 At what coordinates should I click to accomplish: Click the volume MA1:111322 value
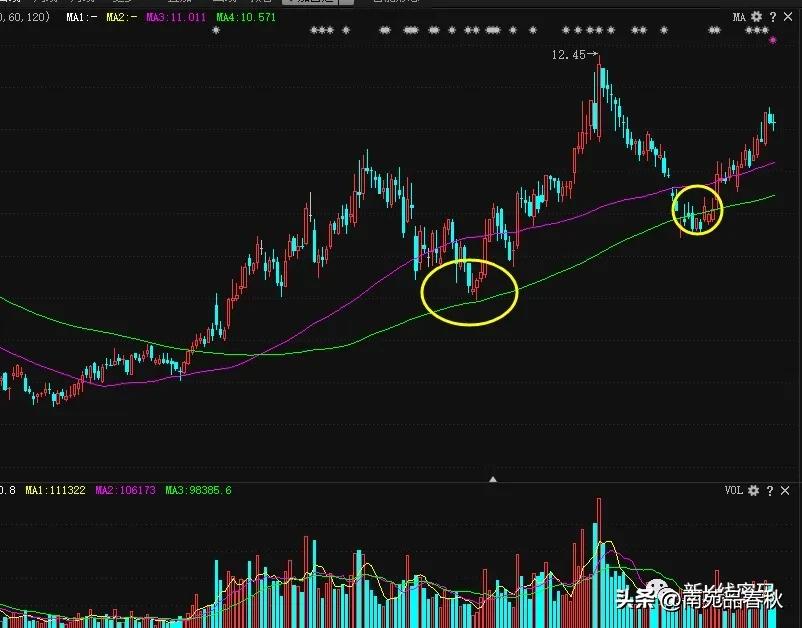click(x=55, y=490)
